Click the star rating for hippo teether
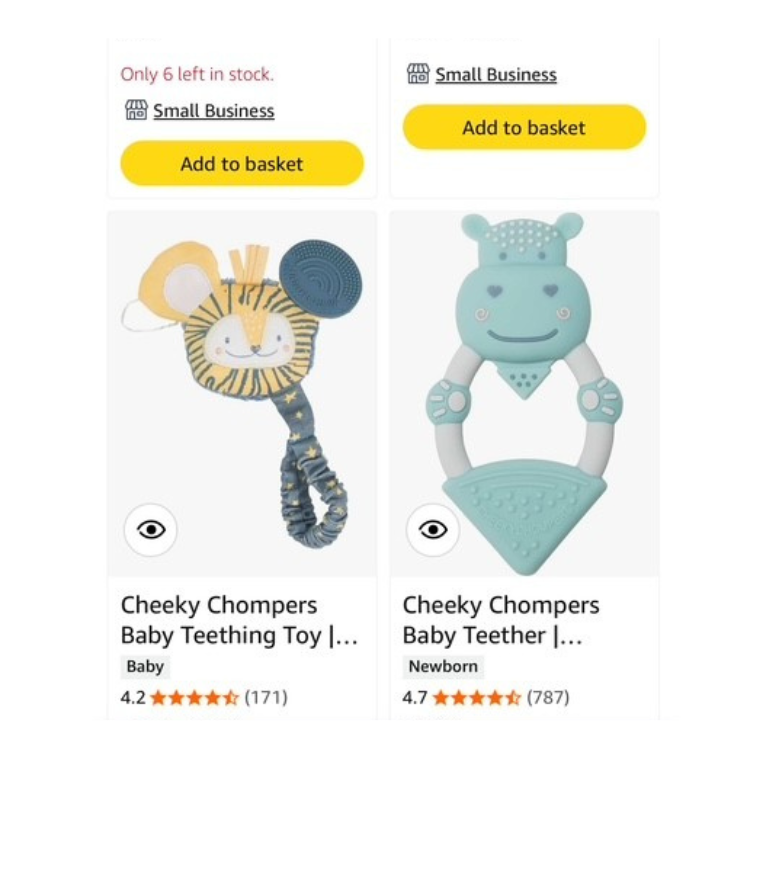 point(476,698)
